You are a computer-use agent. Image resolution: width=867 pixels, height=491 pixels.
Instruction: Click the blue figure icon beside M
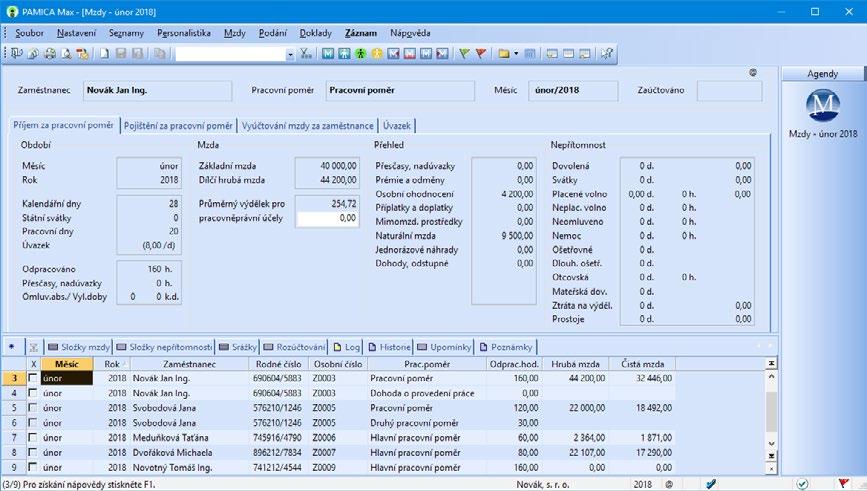(x=344, y=54)
